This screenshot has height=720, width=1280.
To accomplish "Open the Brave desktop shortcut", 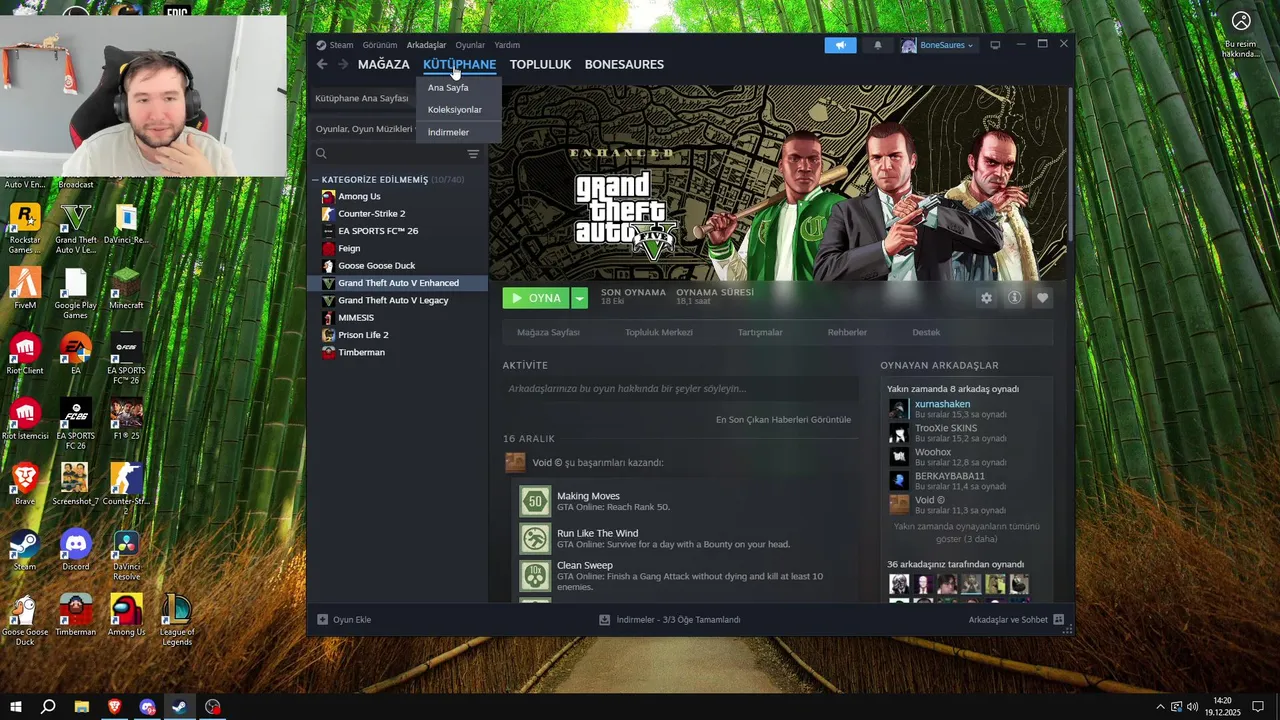I will click(25, 484).
